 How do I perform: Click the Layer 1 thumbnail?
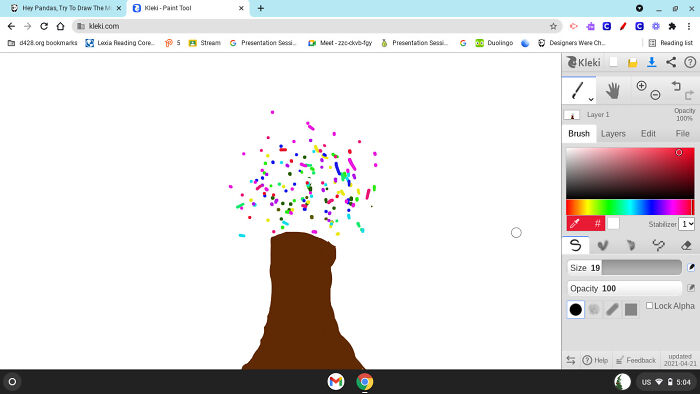point(572,115)
